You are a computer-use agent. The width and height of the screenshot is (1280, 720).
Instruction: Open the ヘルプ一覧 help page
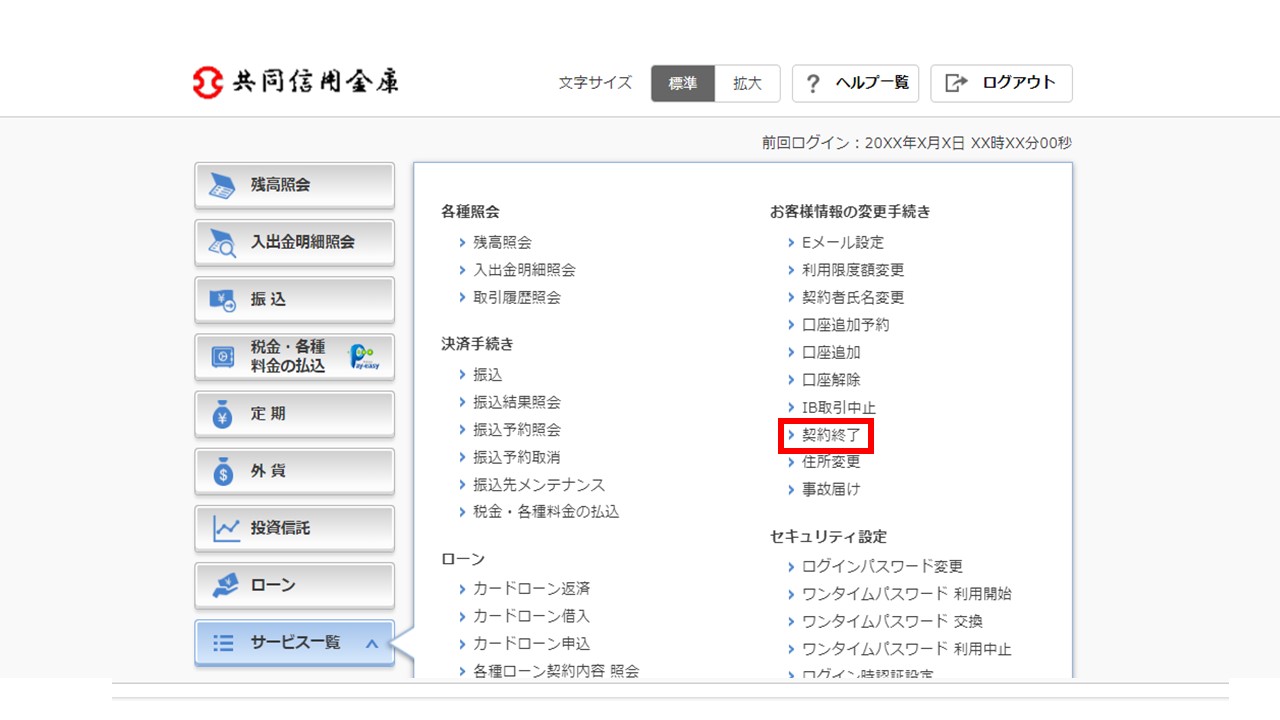[x=855, y=84]
